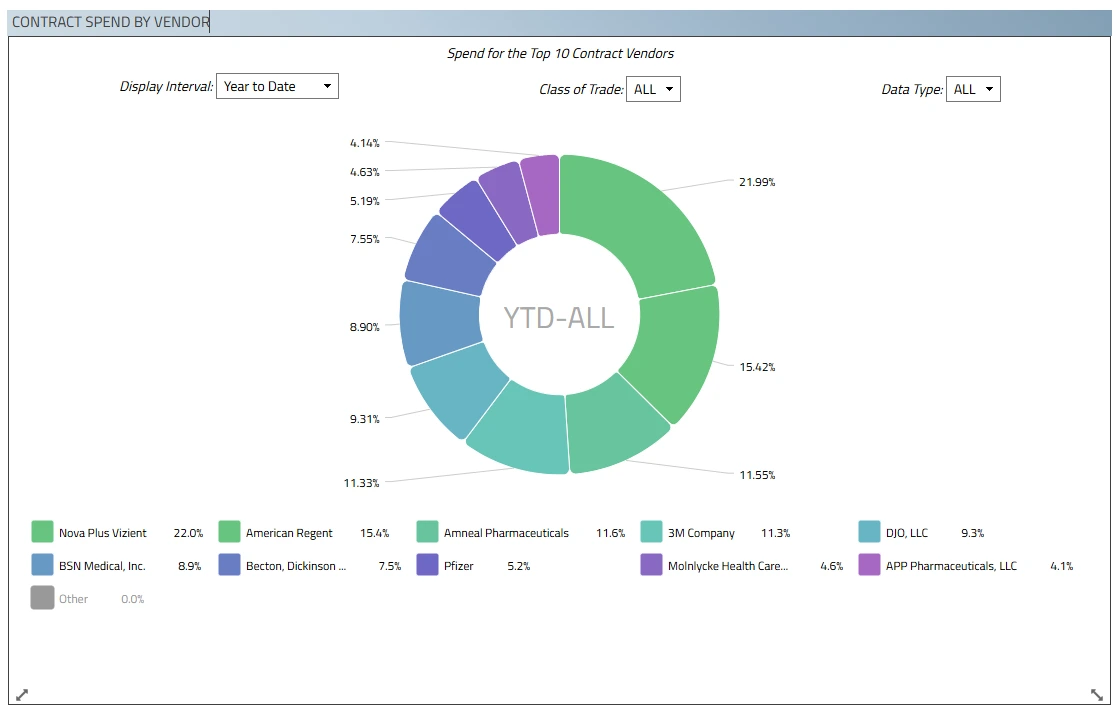Click the 11.55% chart label
1116x712 pixels.
click(757, 475)
